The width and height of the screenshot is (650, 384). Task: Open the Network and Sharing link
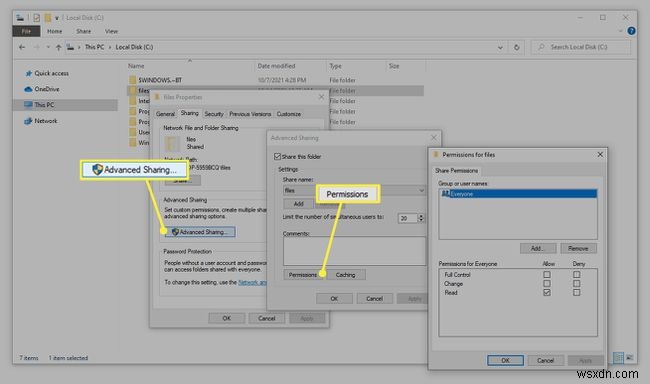tap(252, 282)
